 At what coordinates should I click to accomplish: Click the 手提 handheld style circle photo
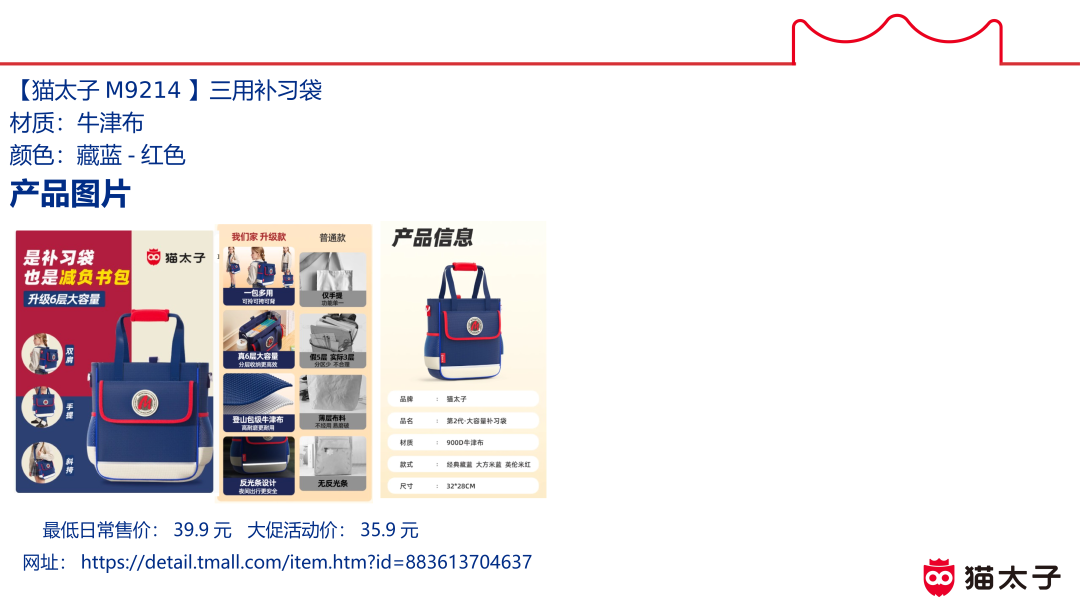tap(41, 408)
